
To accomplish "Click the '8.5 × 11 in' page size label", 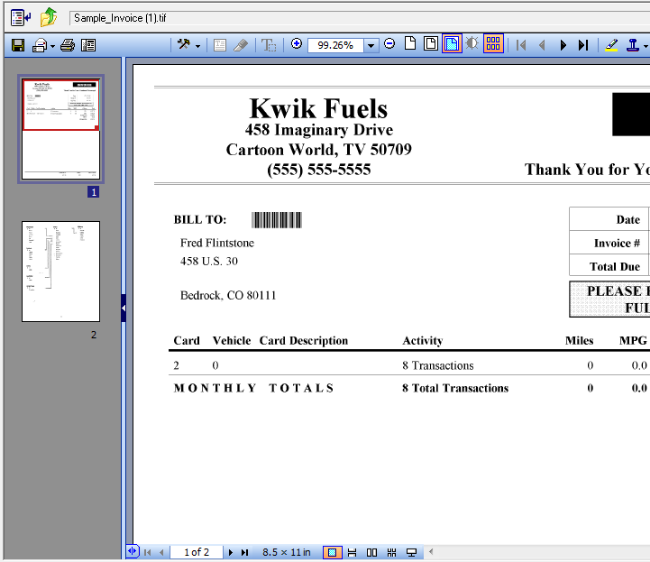I will point(286,552).
